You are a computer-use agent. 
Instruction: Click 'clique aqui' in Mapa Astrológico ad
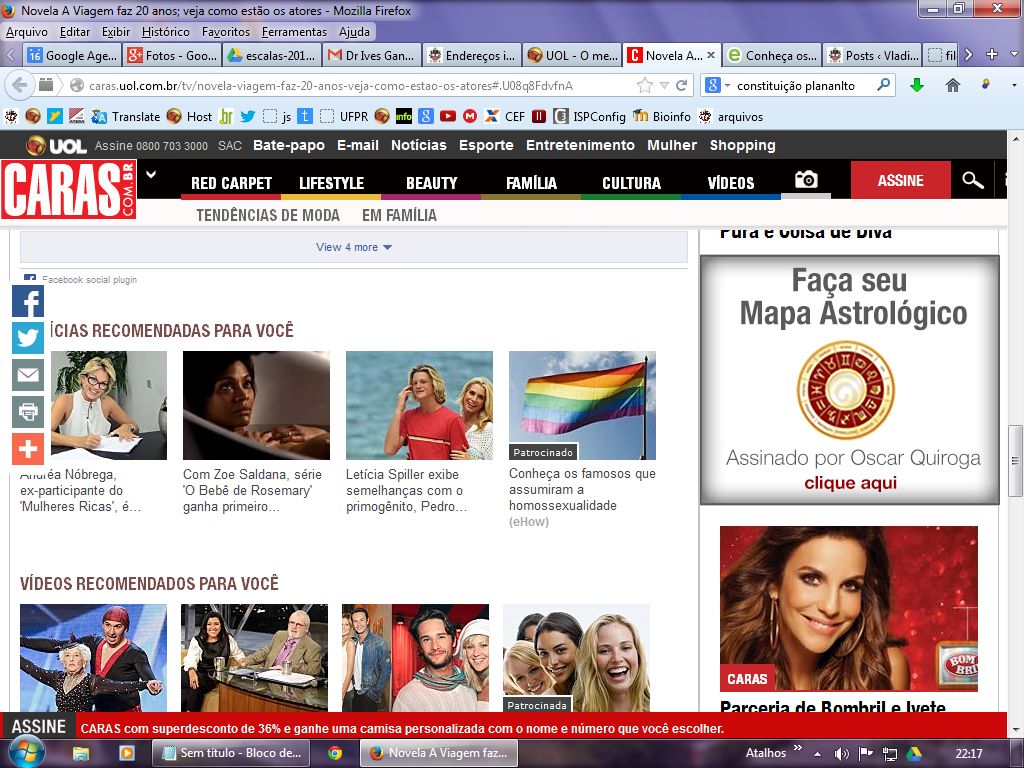coord(850,483)
